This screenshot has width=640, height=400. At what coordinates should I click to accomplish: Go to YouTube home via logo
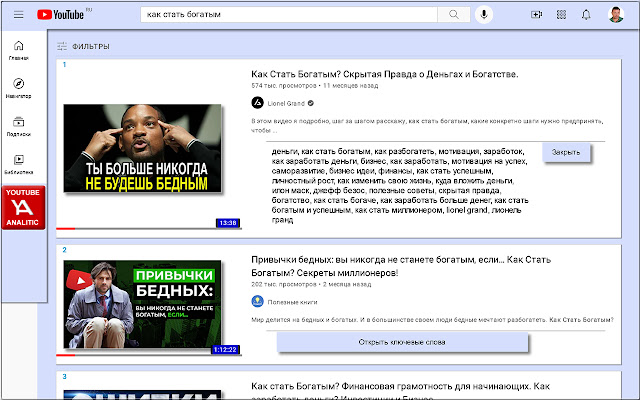(x=60, y=15)
